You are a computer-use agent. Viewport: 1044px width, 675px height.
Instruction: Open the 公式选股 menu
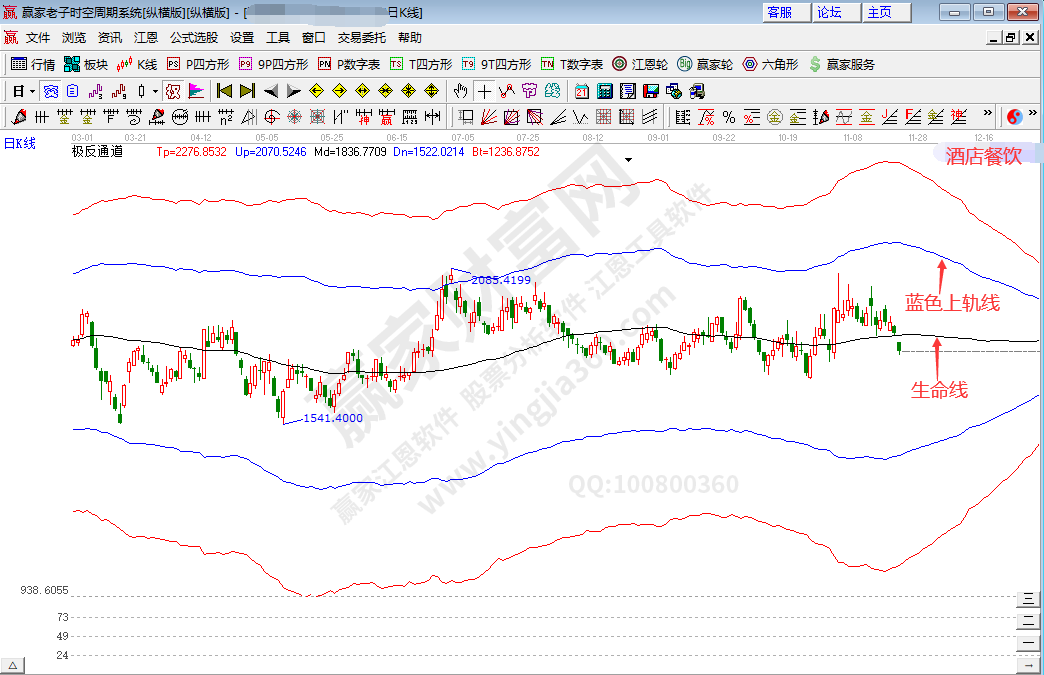(x=193, y=37)
